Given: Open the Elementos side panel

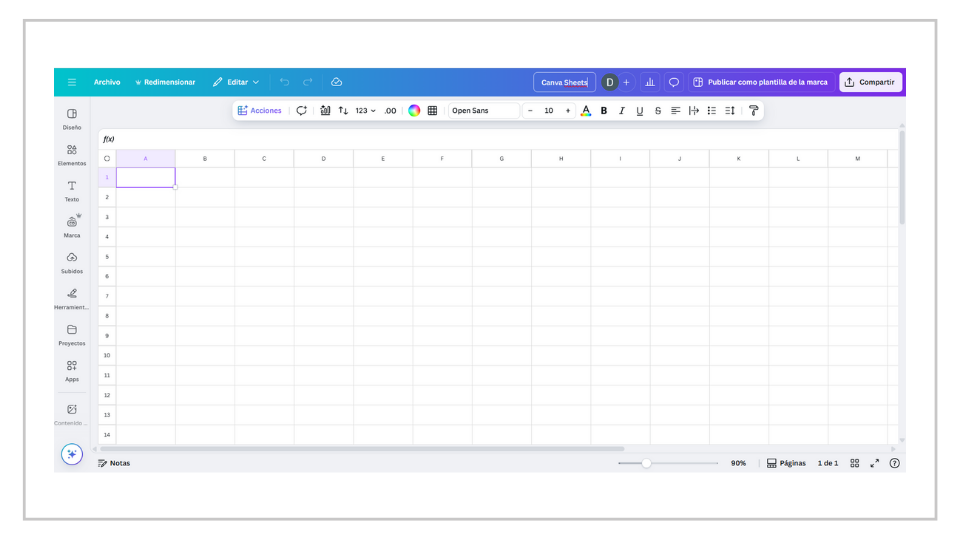Looking at the screenshot, I should 72,155.
